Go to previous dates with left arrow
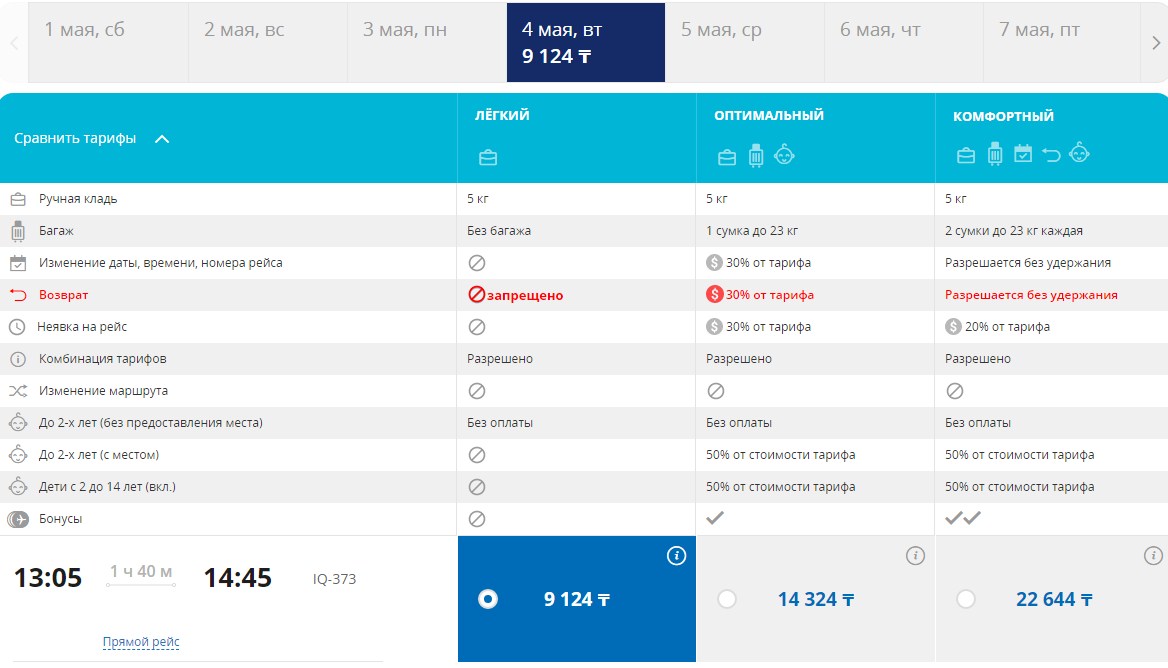 pos(14,43)
